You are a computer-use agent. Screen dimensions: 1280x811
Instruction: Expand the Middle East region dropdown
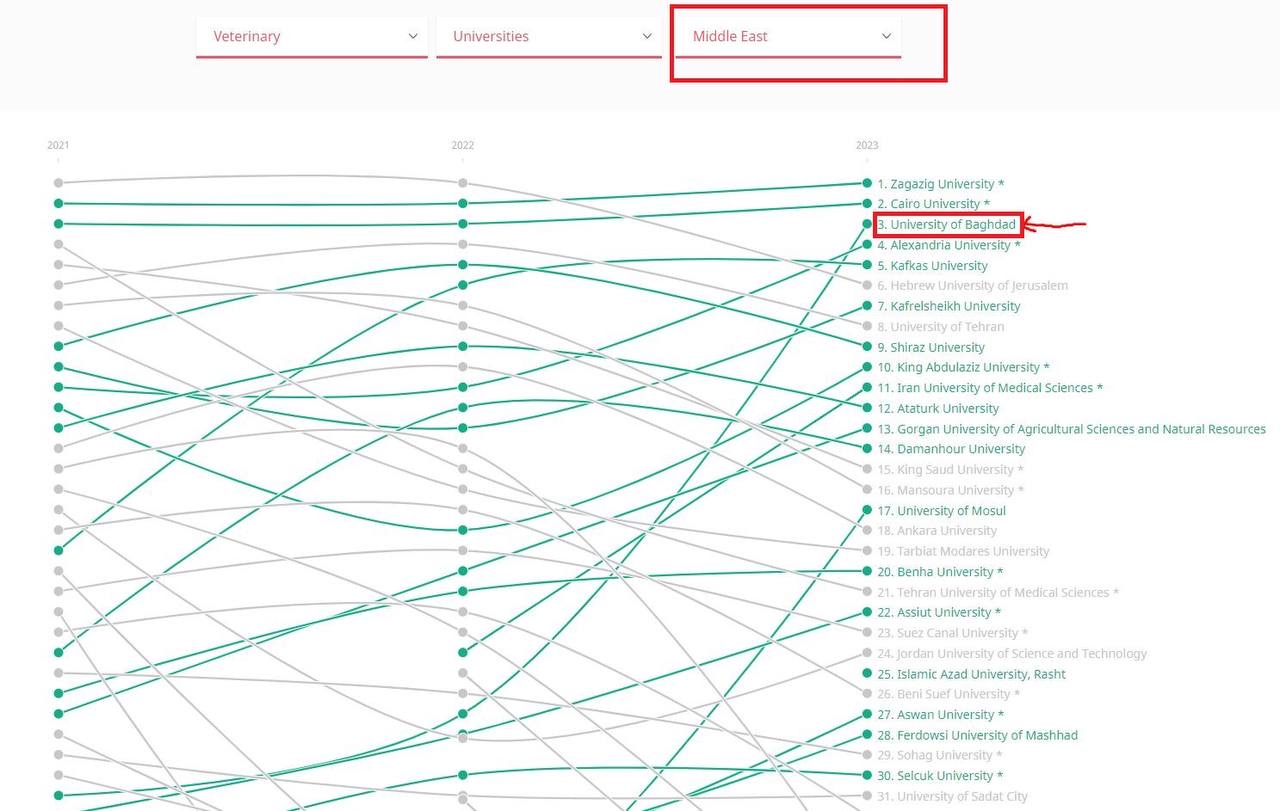(x=788, y=37)
